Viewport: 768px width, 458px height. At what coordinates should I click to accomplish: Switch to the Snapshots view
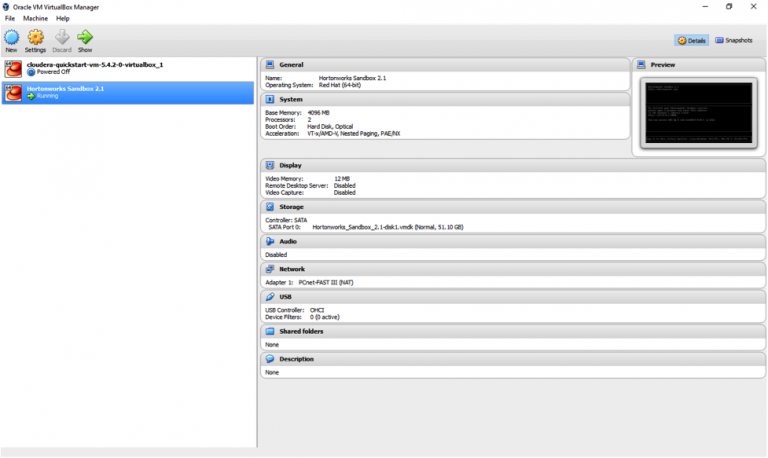[734, 41]
